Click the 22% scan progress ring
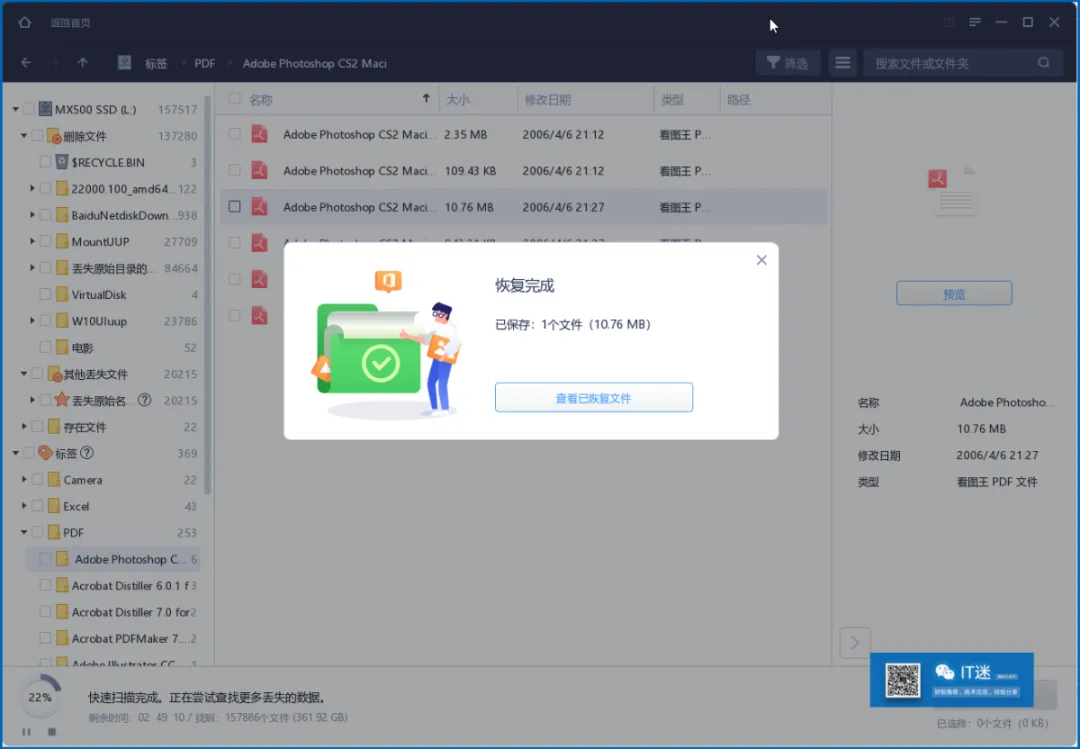Image resolution: width=1080 pixels, height=749 pixels. 40,697
